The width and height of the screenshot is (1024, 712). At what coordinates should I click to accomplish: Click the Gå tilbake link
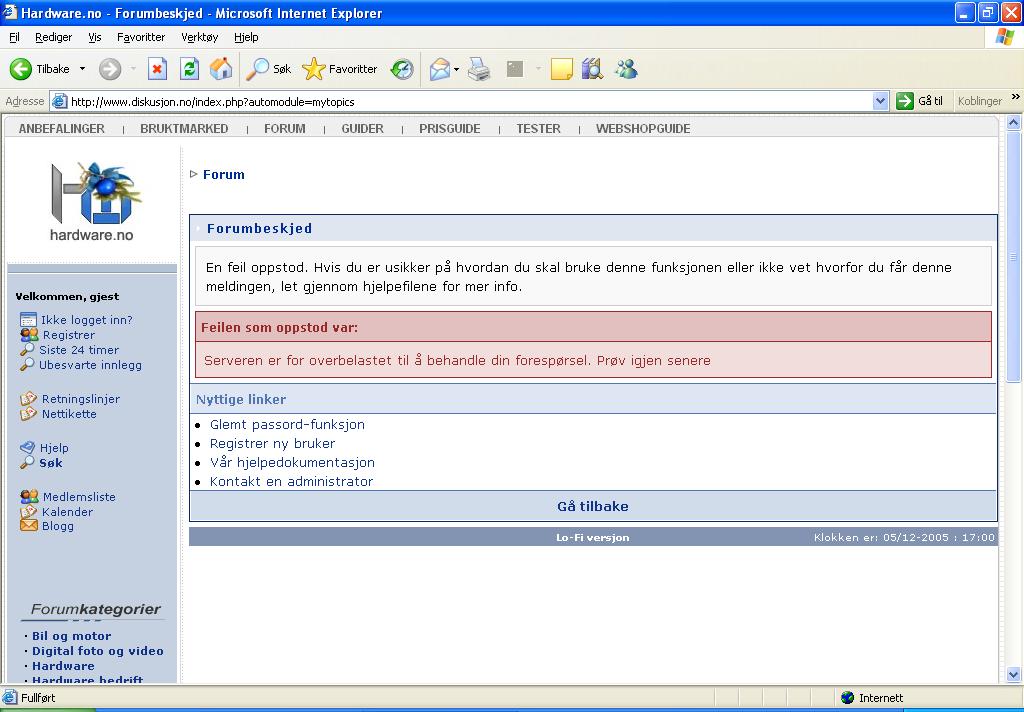click(x=593, y=506)
